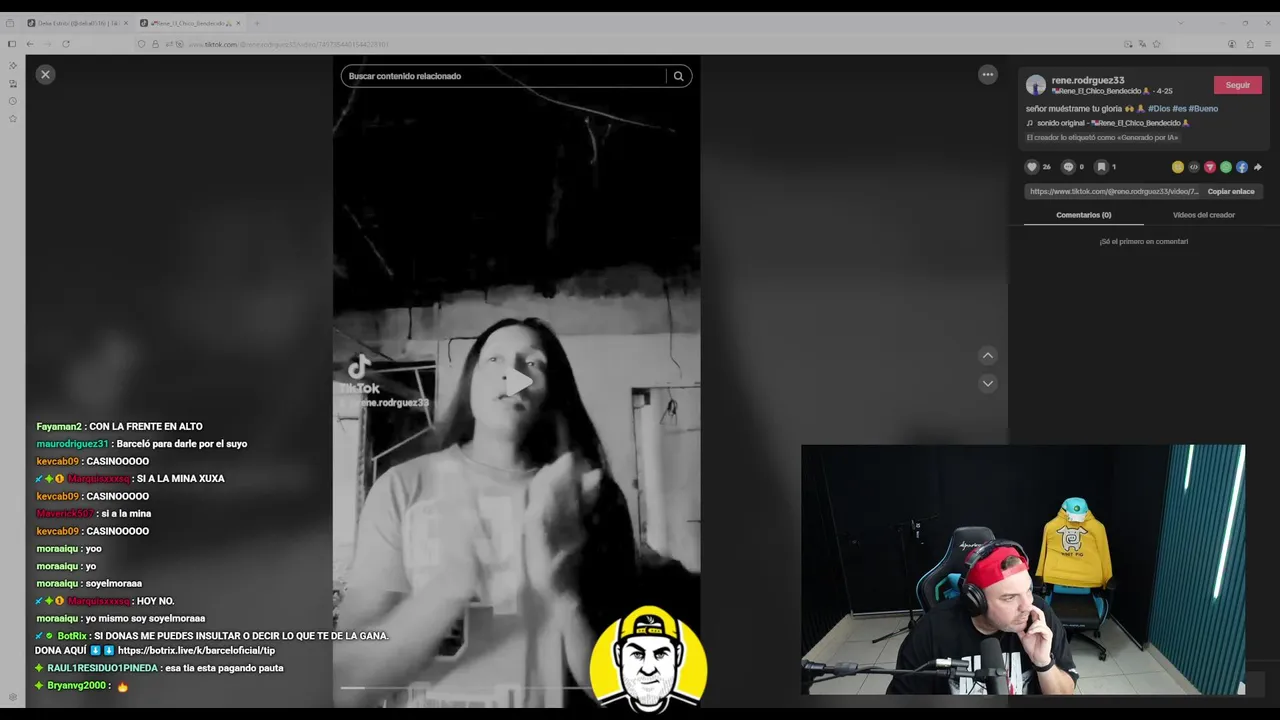Share the video via Facebook icon
1280x720 pixels.
coord(1242,167)
